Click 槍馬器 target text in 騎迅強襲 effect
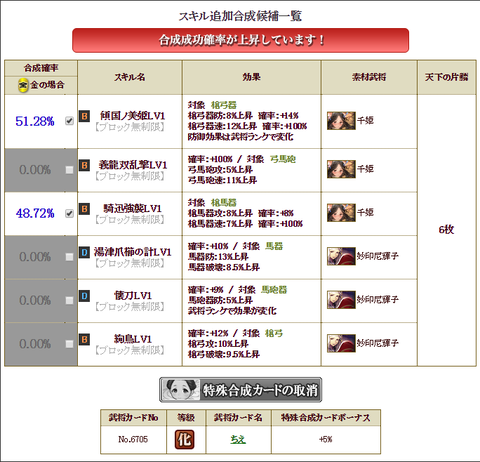The height and width of the screenshot is (462, 480). coord(224,203)
